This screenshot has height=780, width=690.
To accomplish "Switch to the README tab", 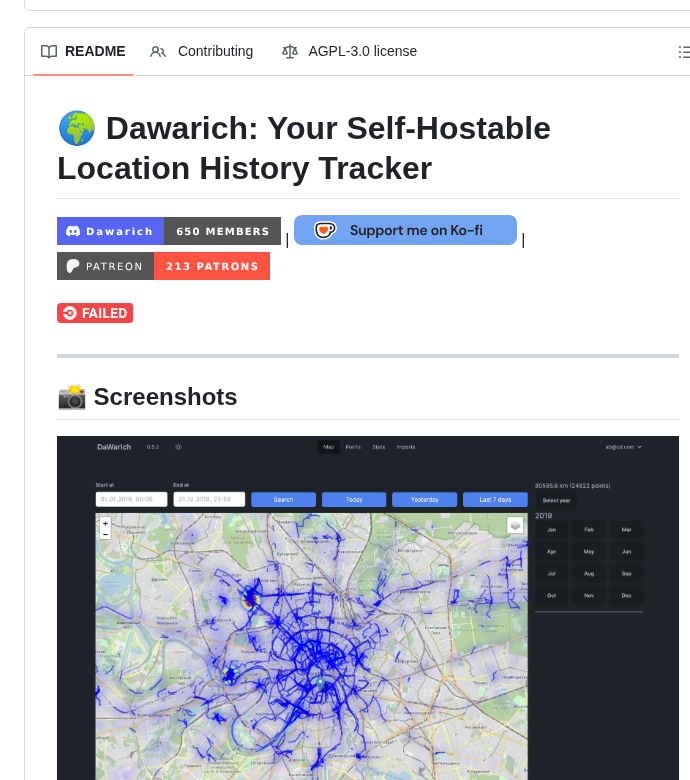I will click(x=83, y=52).
